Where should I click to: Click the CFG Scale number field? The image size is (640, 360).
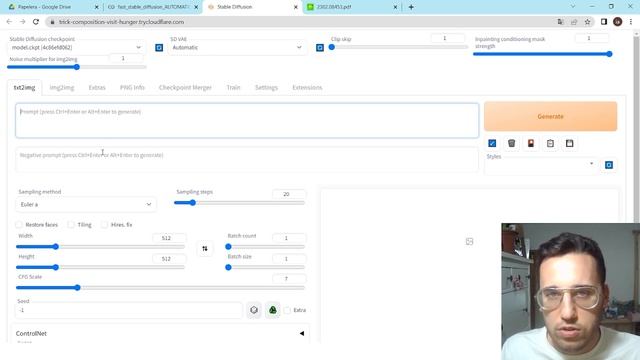coord(289,278)
